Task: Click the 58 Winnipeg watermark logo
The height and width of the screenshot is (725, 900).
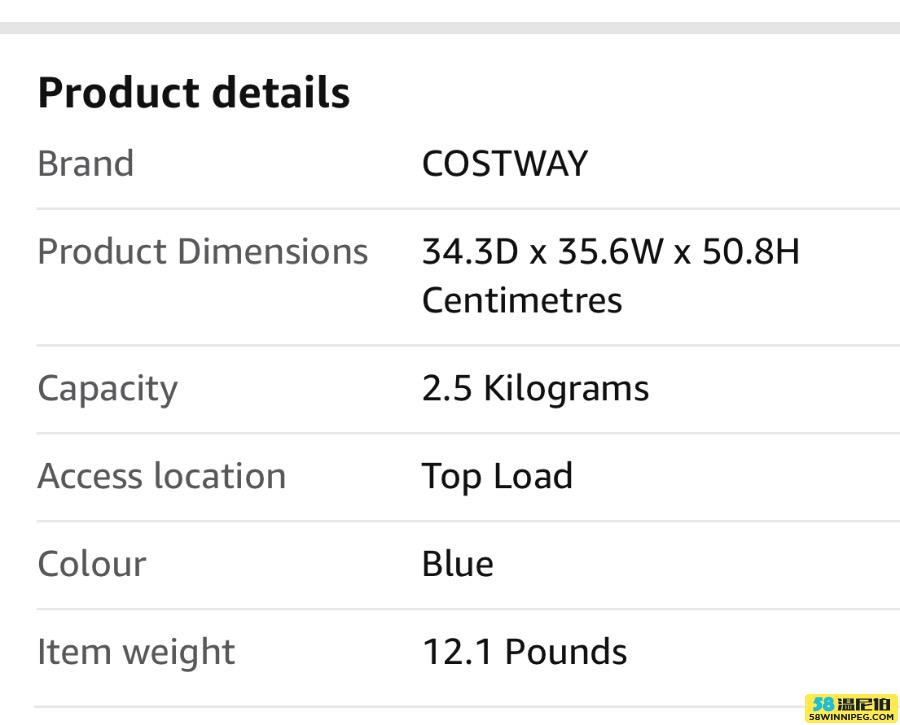Action: (x=852, y=708)
